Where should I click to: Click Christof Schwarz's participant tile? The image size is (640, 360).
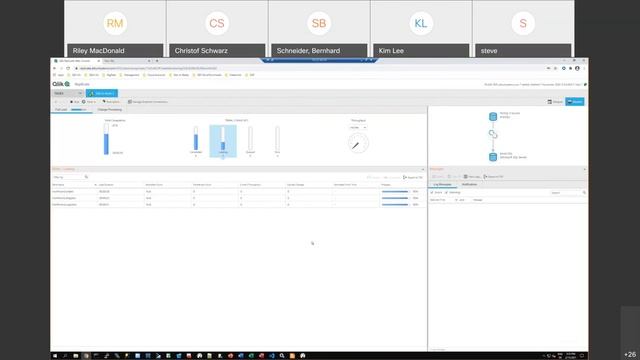pyautogui.click(x=217, y=29)
